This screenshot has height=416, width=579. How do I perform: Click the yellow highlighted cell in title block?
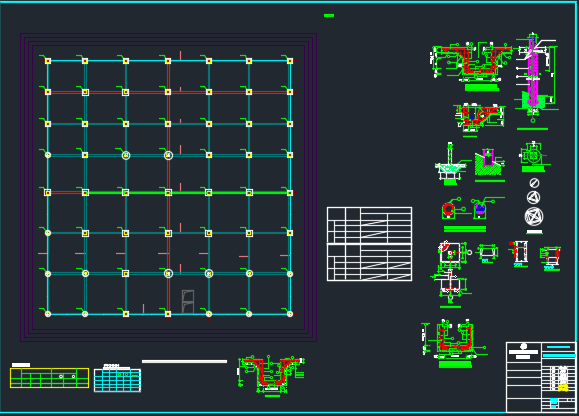[x=563, y=388]
